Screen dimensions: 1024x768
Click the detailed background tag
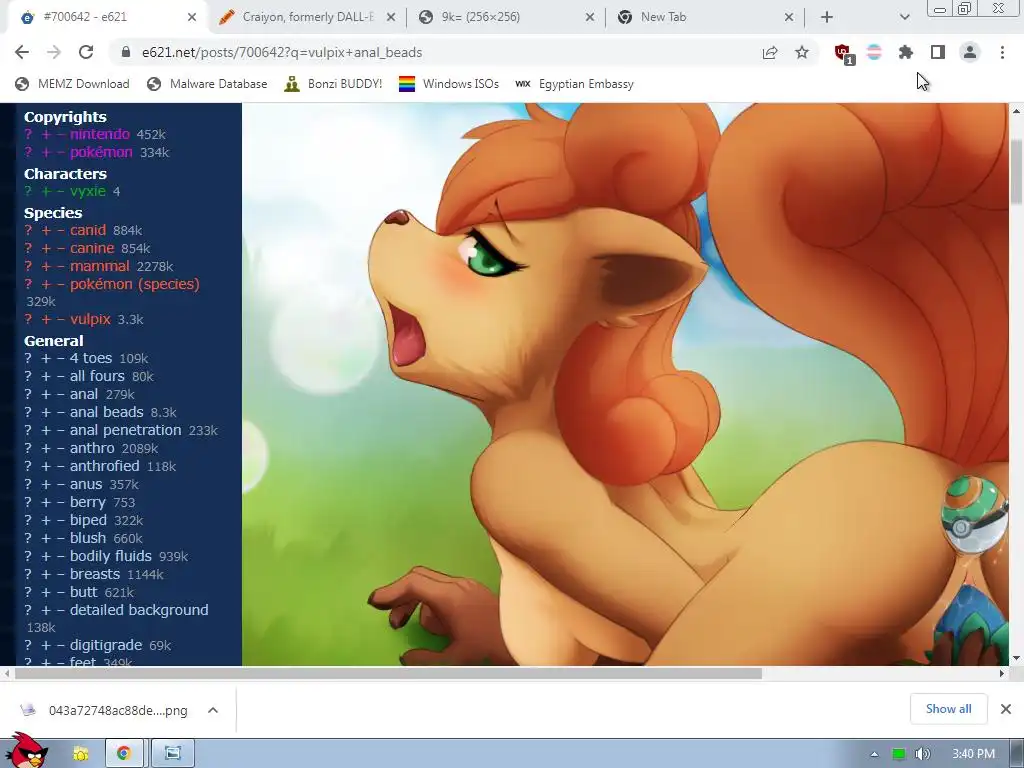click(139, 610)
